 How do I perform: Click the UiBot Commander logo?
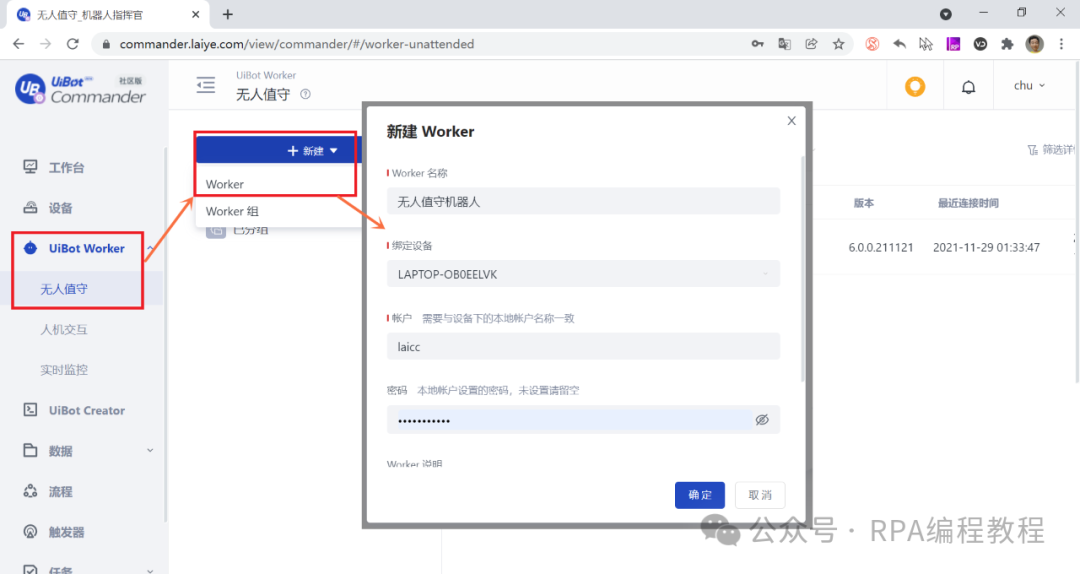pyautogui.click(x=80, y=90)
